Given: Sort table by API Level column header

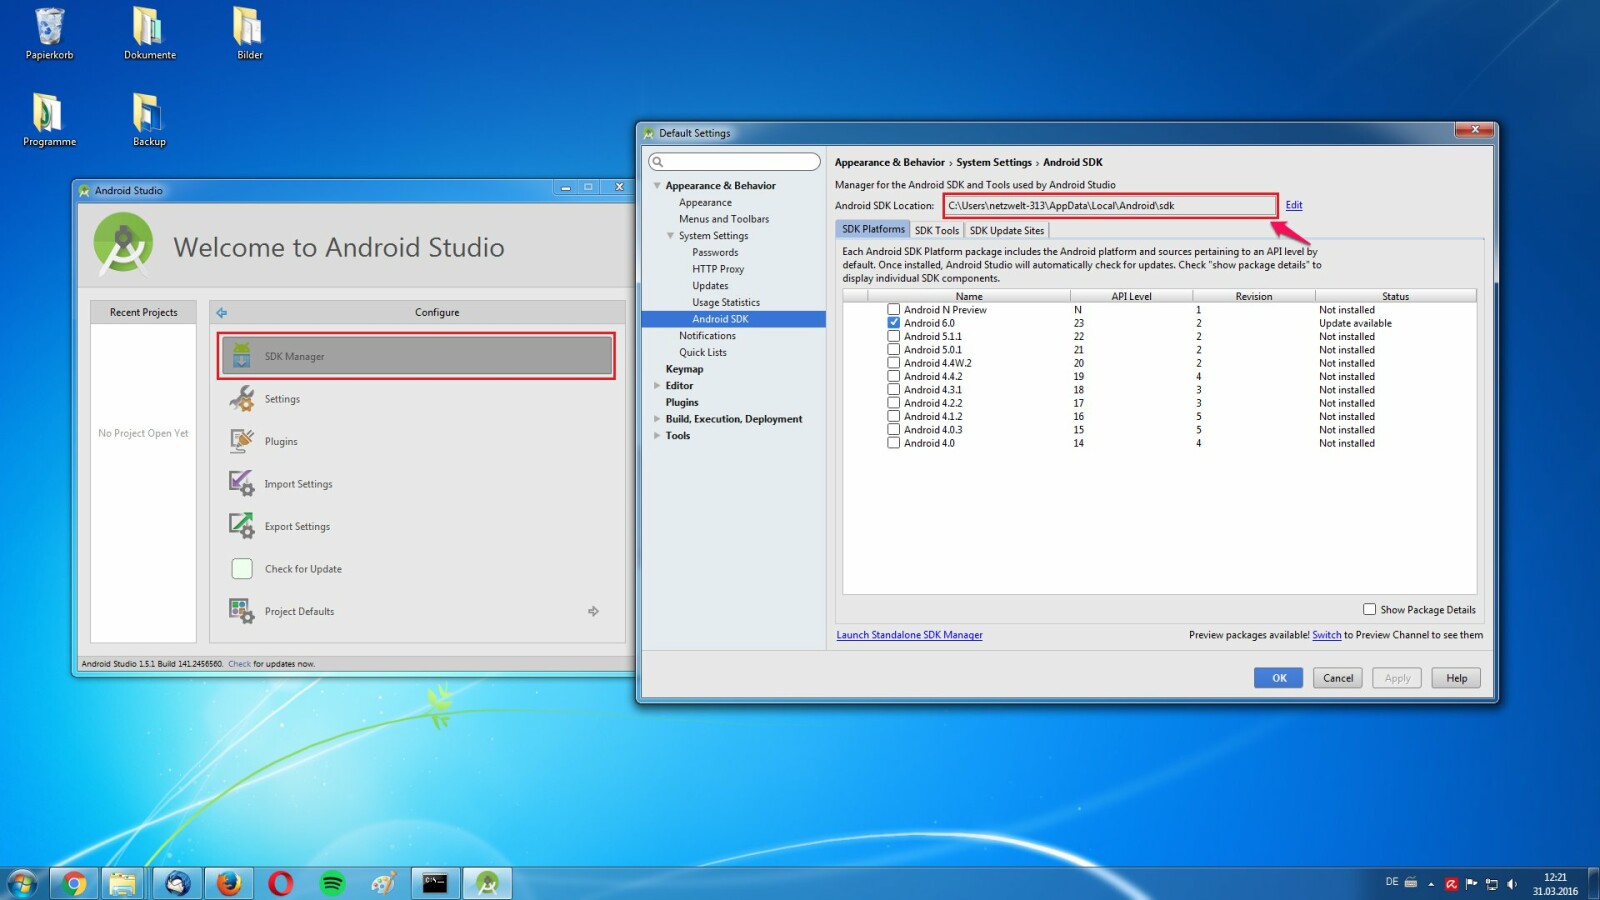Looking at the screenshot, I should pos(1131,296).
